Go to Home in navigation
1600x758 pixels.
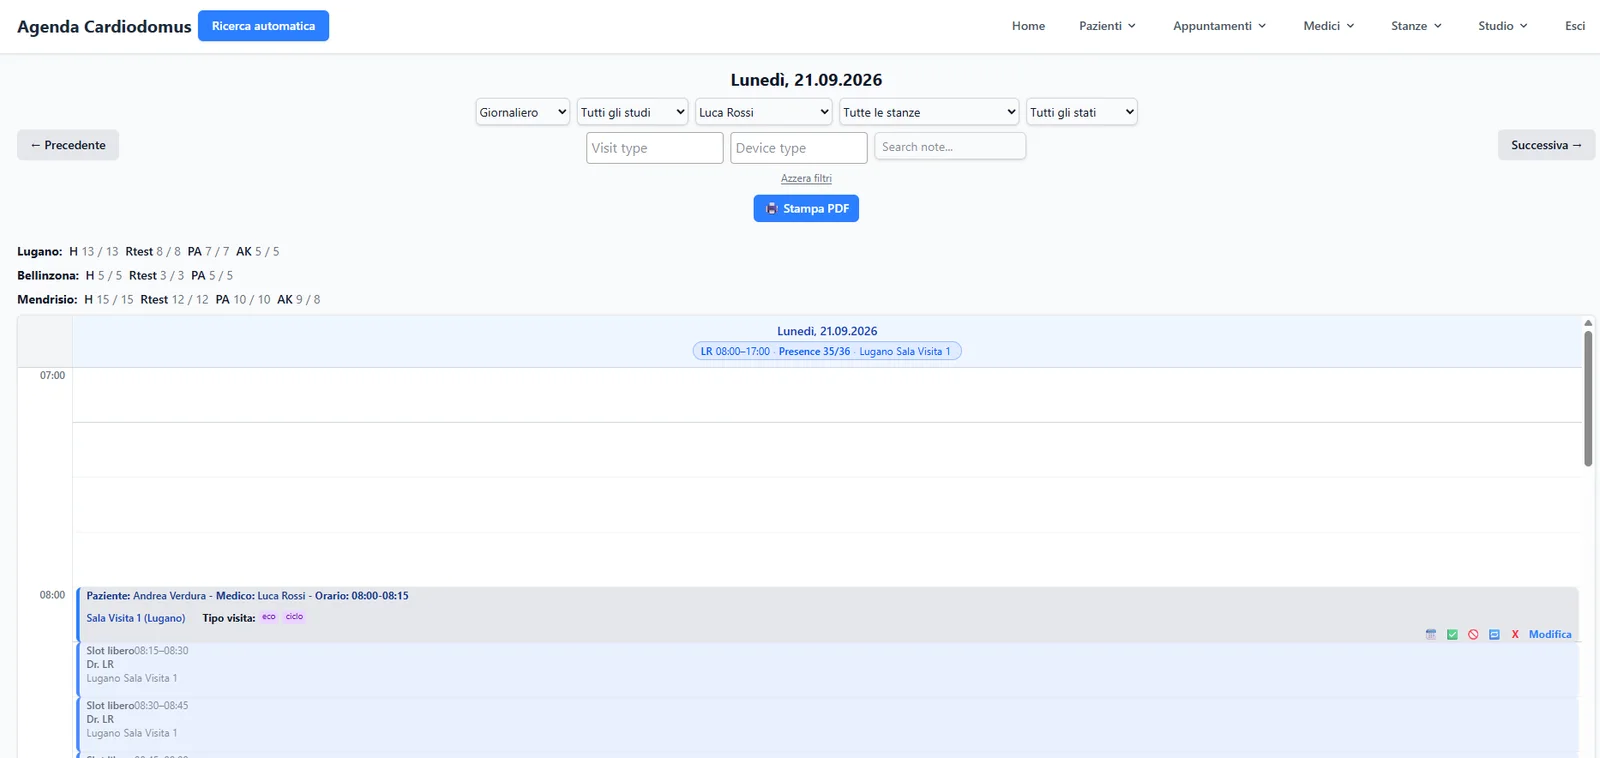(x=1028, y=26)
